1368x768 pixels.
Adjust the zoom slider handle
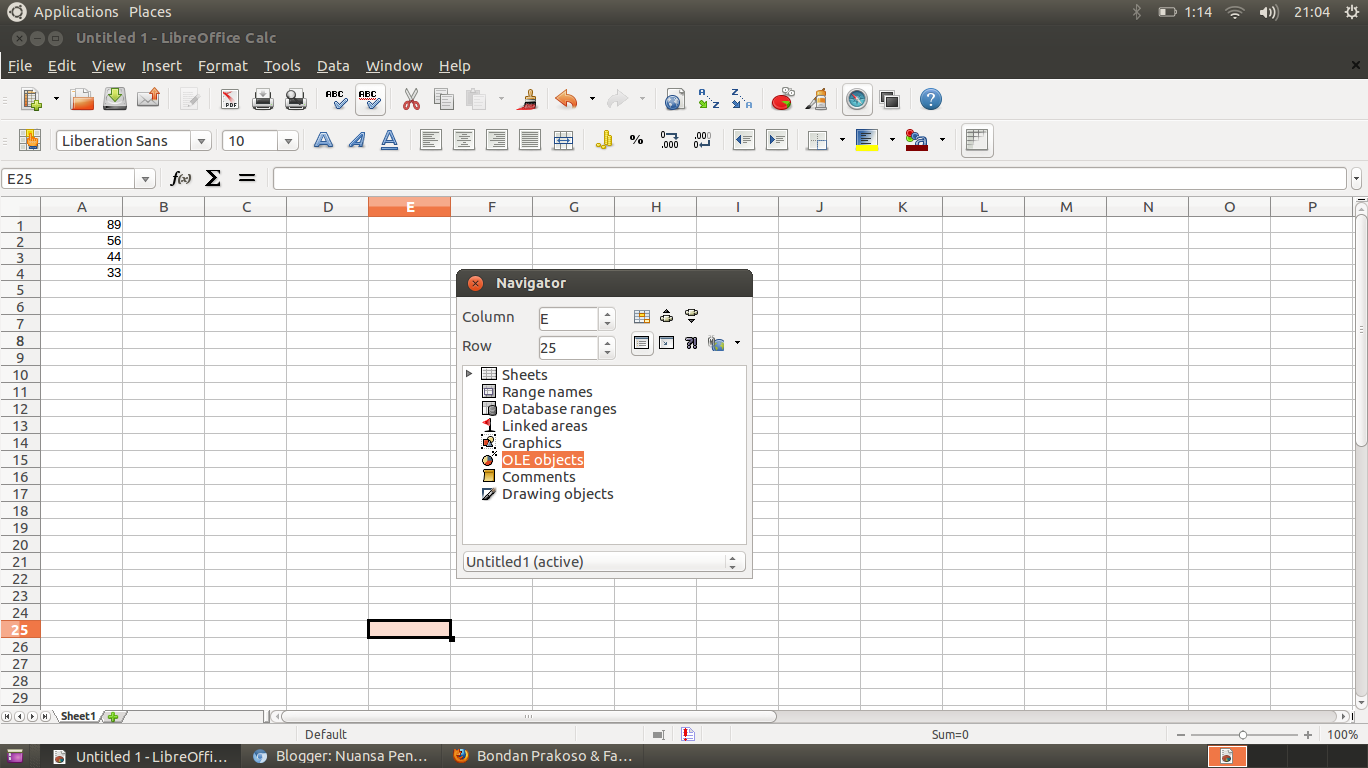1243,735
